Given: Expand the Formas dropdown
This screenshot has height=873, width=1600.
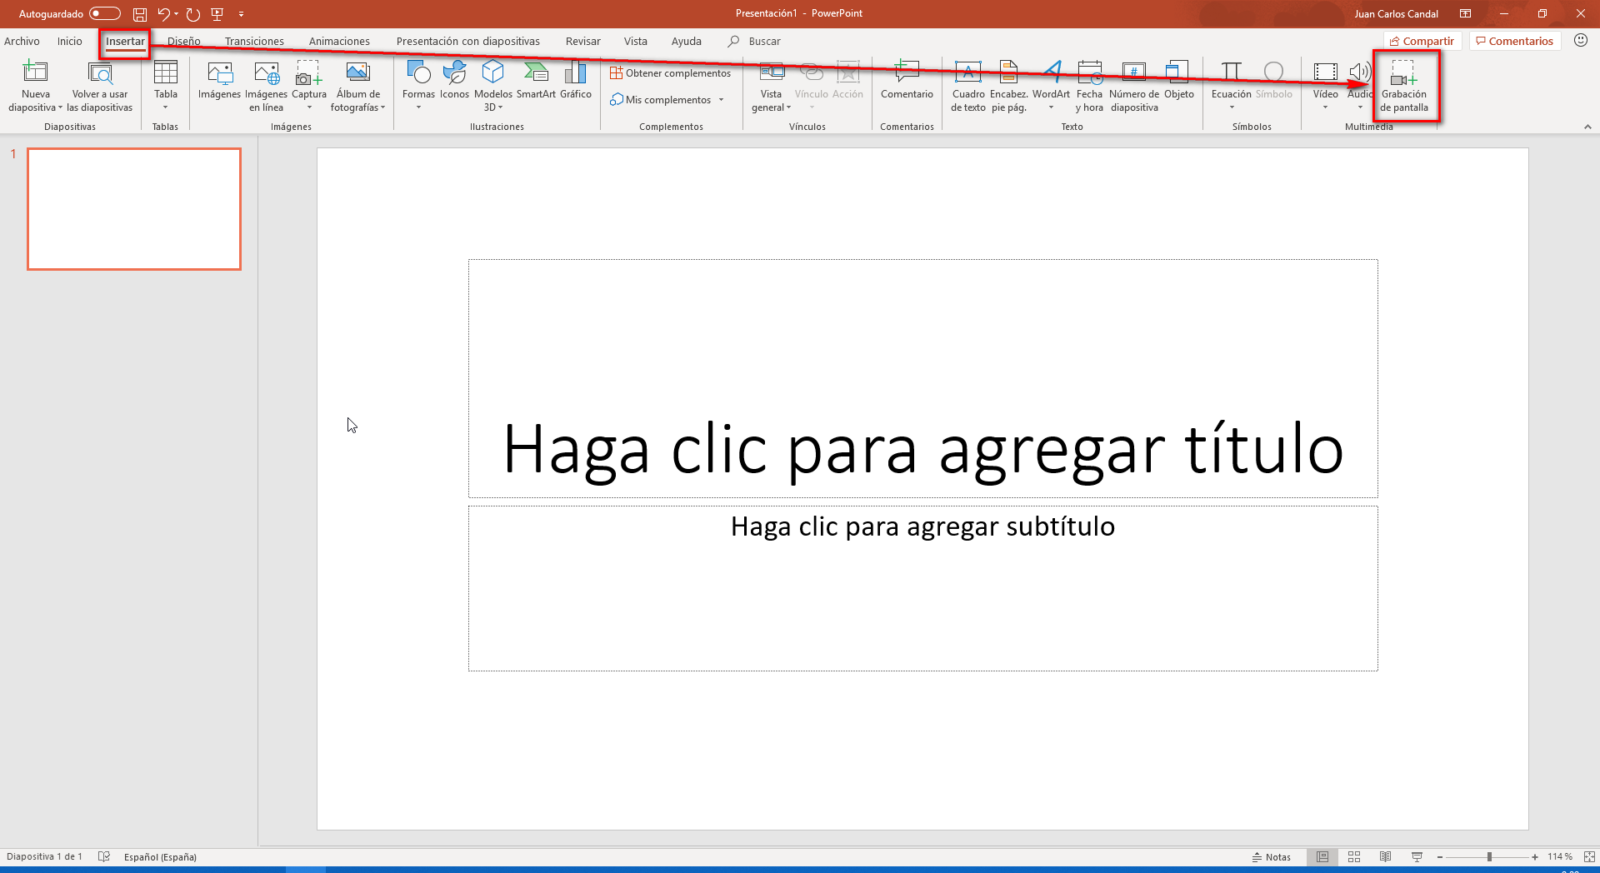Looking at the screenshot, I should [x=418, y=107].
